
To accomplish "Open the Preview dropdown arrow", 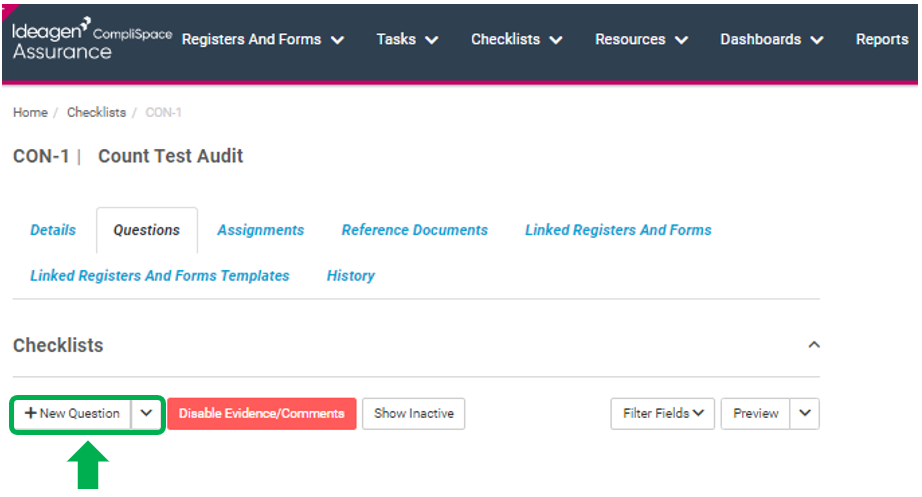I will click(x=805, y=413).
